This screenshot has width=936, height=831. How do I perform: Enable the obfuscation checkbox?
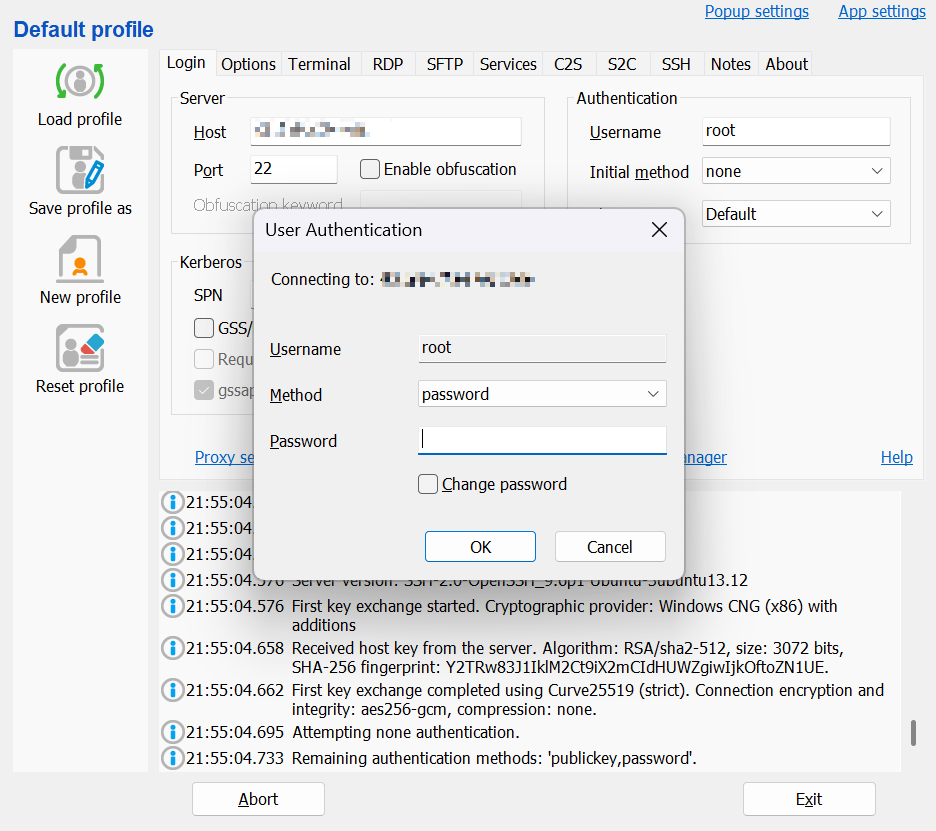click(x=370, y=169)
